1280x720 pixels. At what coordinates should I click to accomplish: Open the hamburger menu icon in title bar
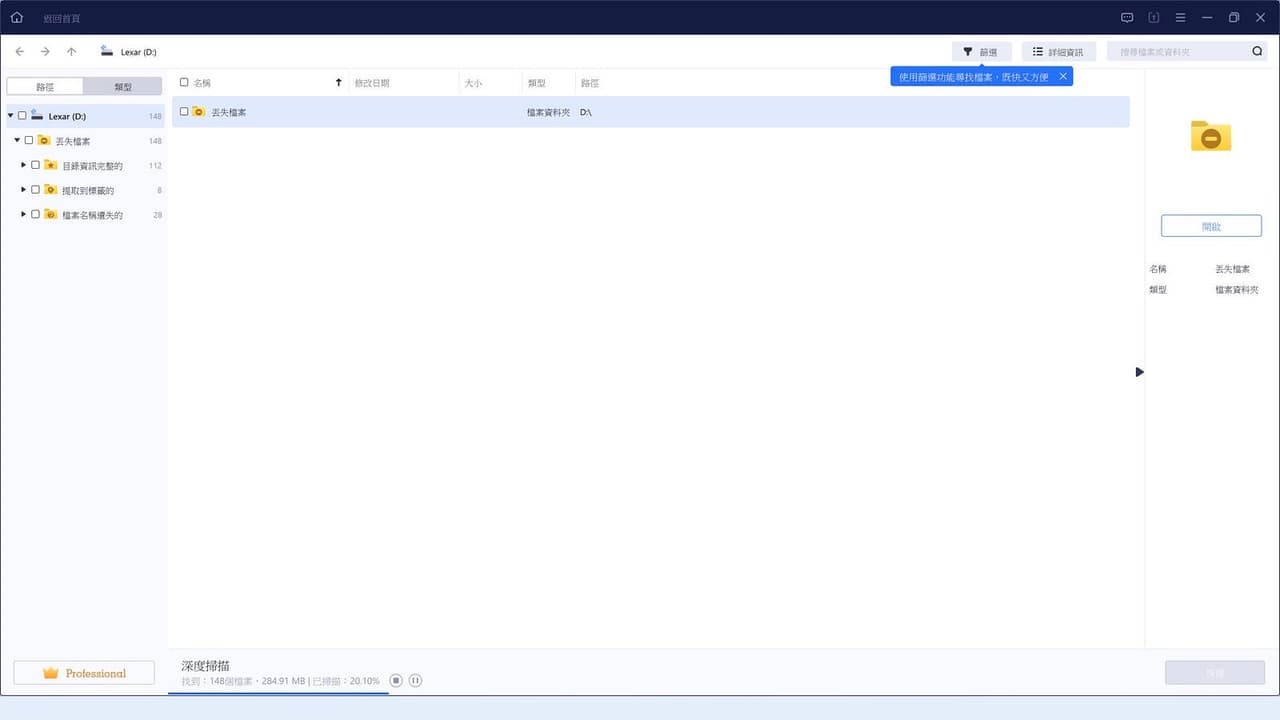click(x=1181, y=17)
